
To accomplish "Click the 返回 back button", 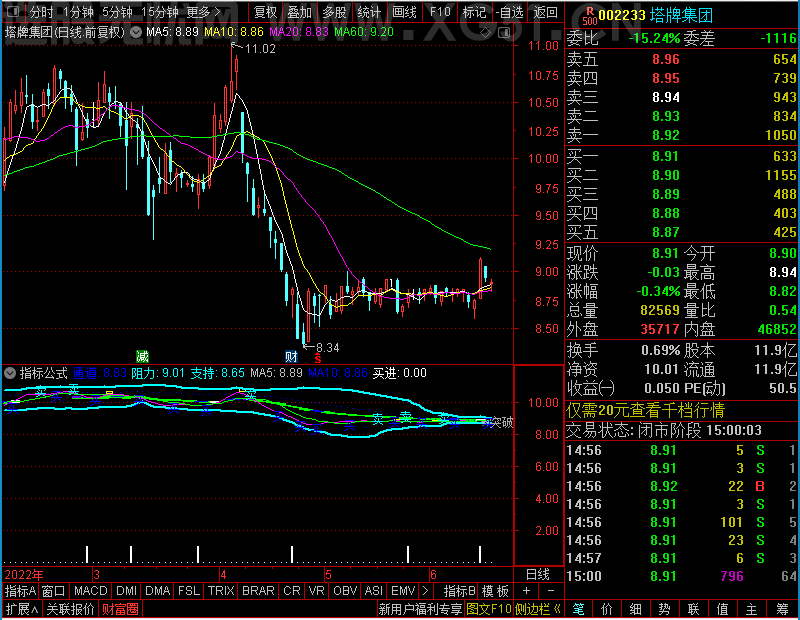I will pyautogui.click(x=545, y=12).
